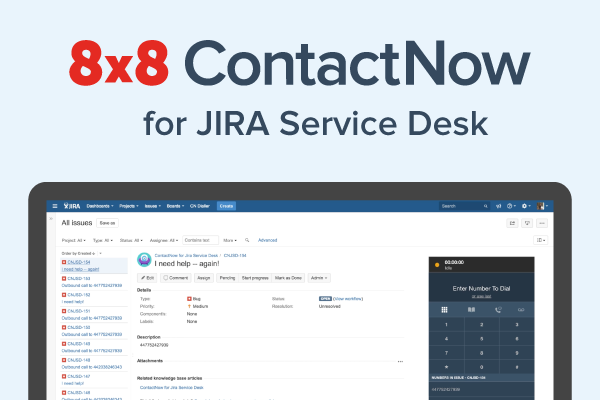Click the Comment button
Image resolution: width=600 pixels, height=400 pixels.
click(176, 278)
